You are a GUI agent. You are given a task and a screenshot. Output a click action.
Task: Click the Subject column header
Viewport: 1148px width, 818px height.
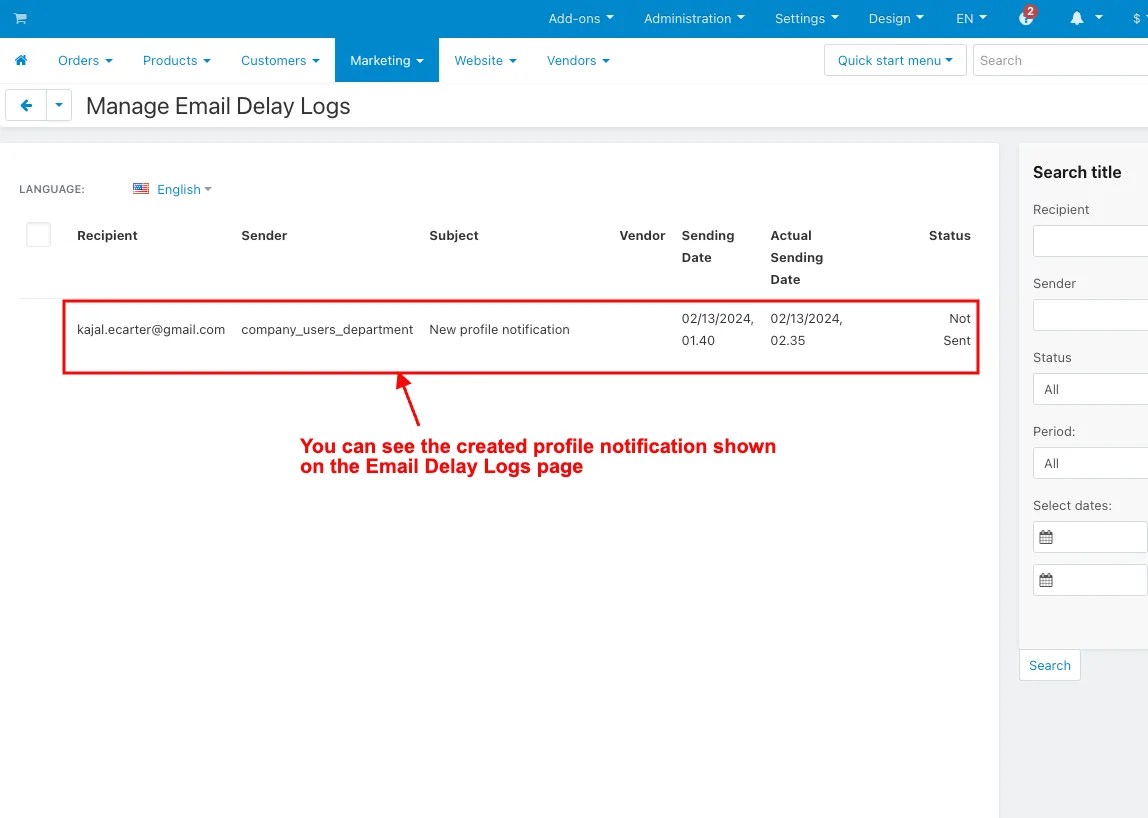coord(454,235)
